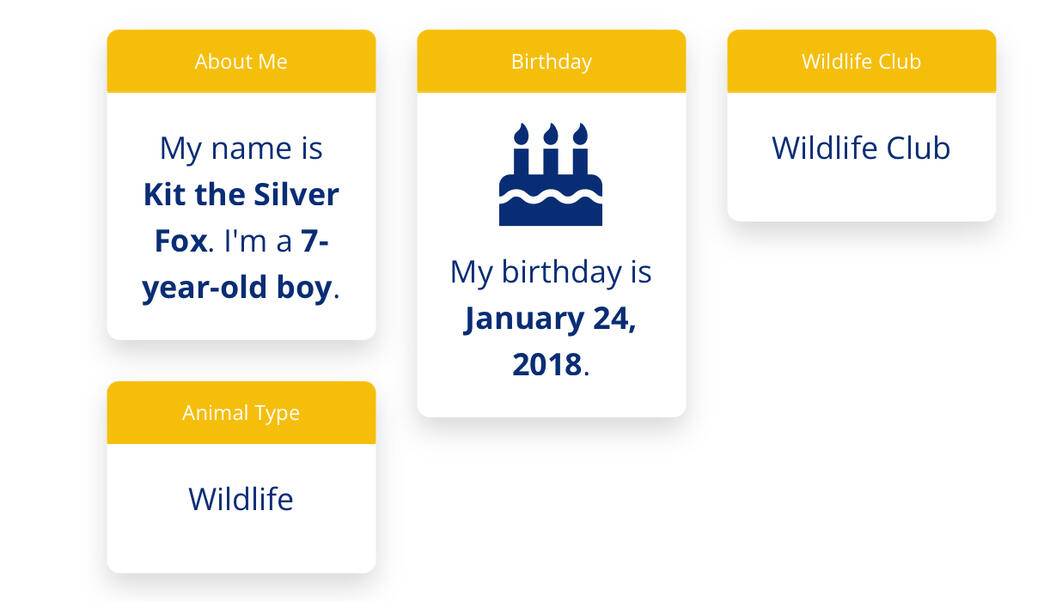Click the left candle on the cake icon
1050x602 pixels.
[x=521, y=149]
